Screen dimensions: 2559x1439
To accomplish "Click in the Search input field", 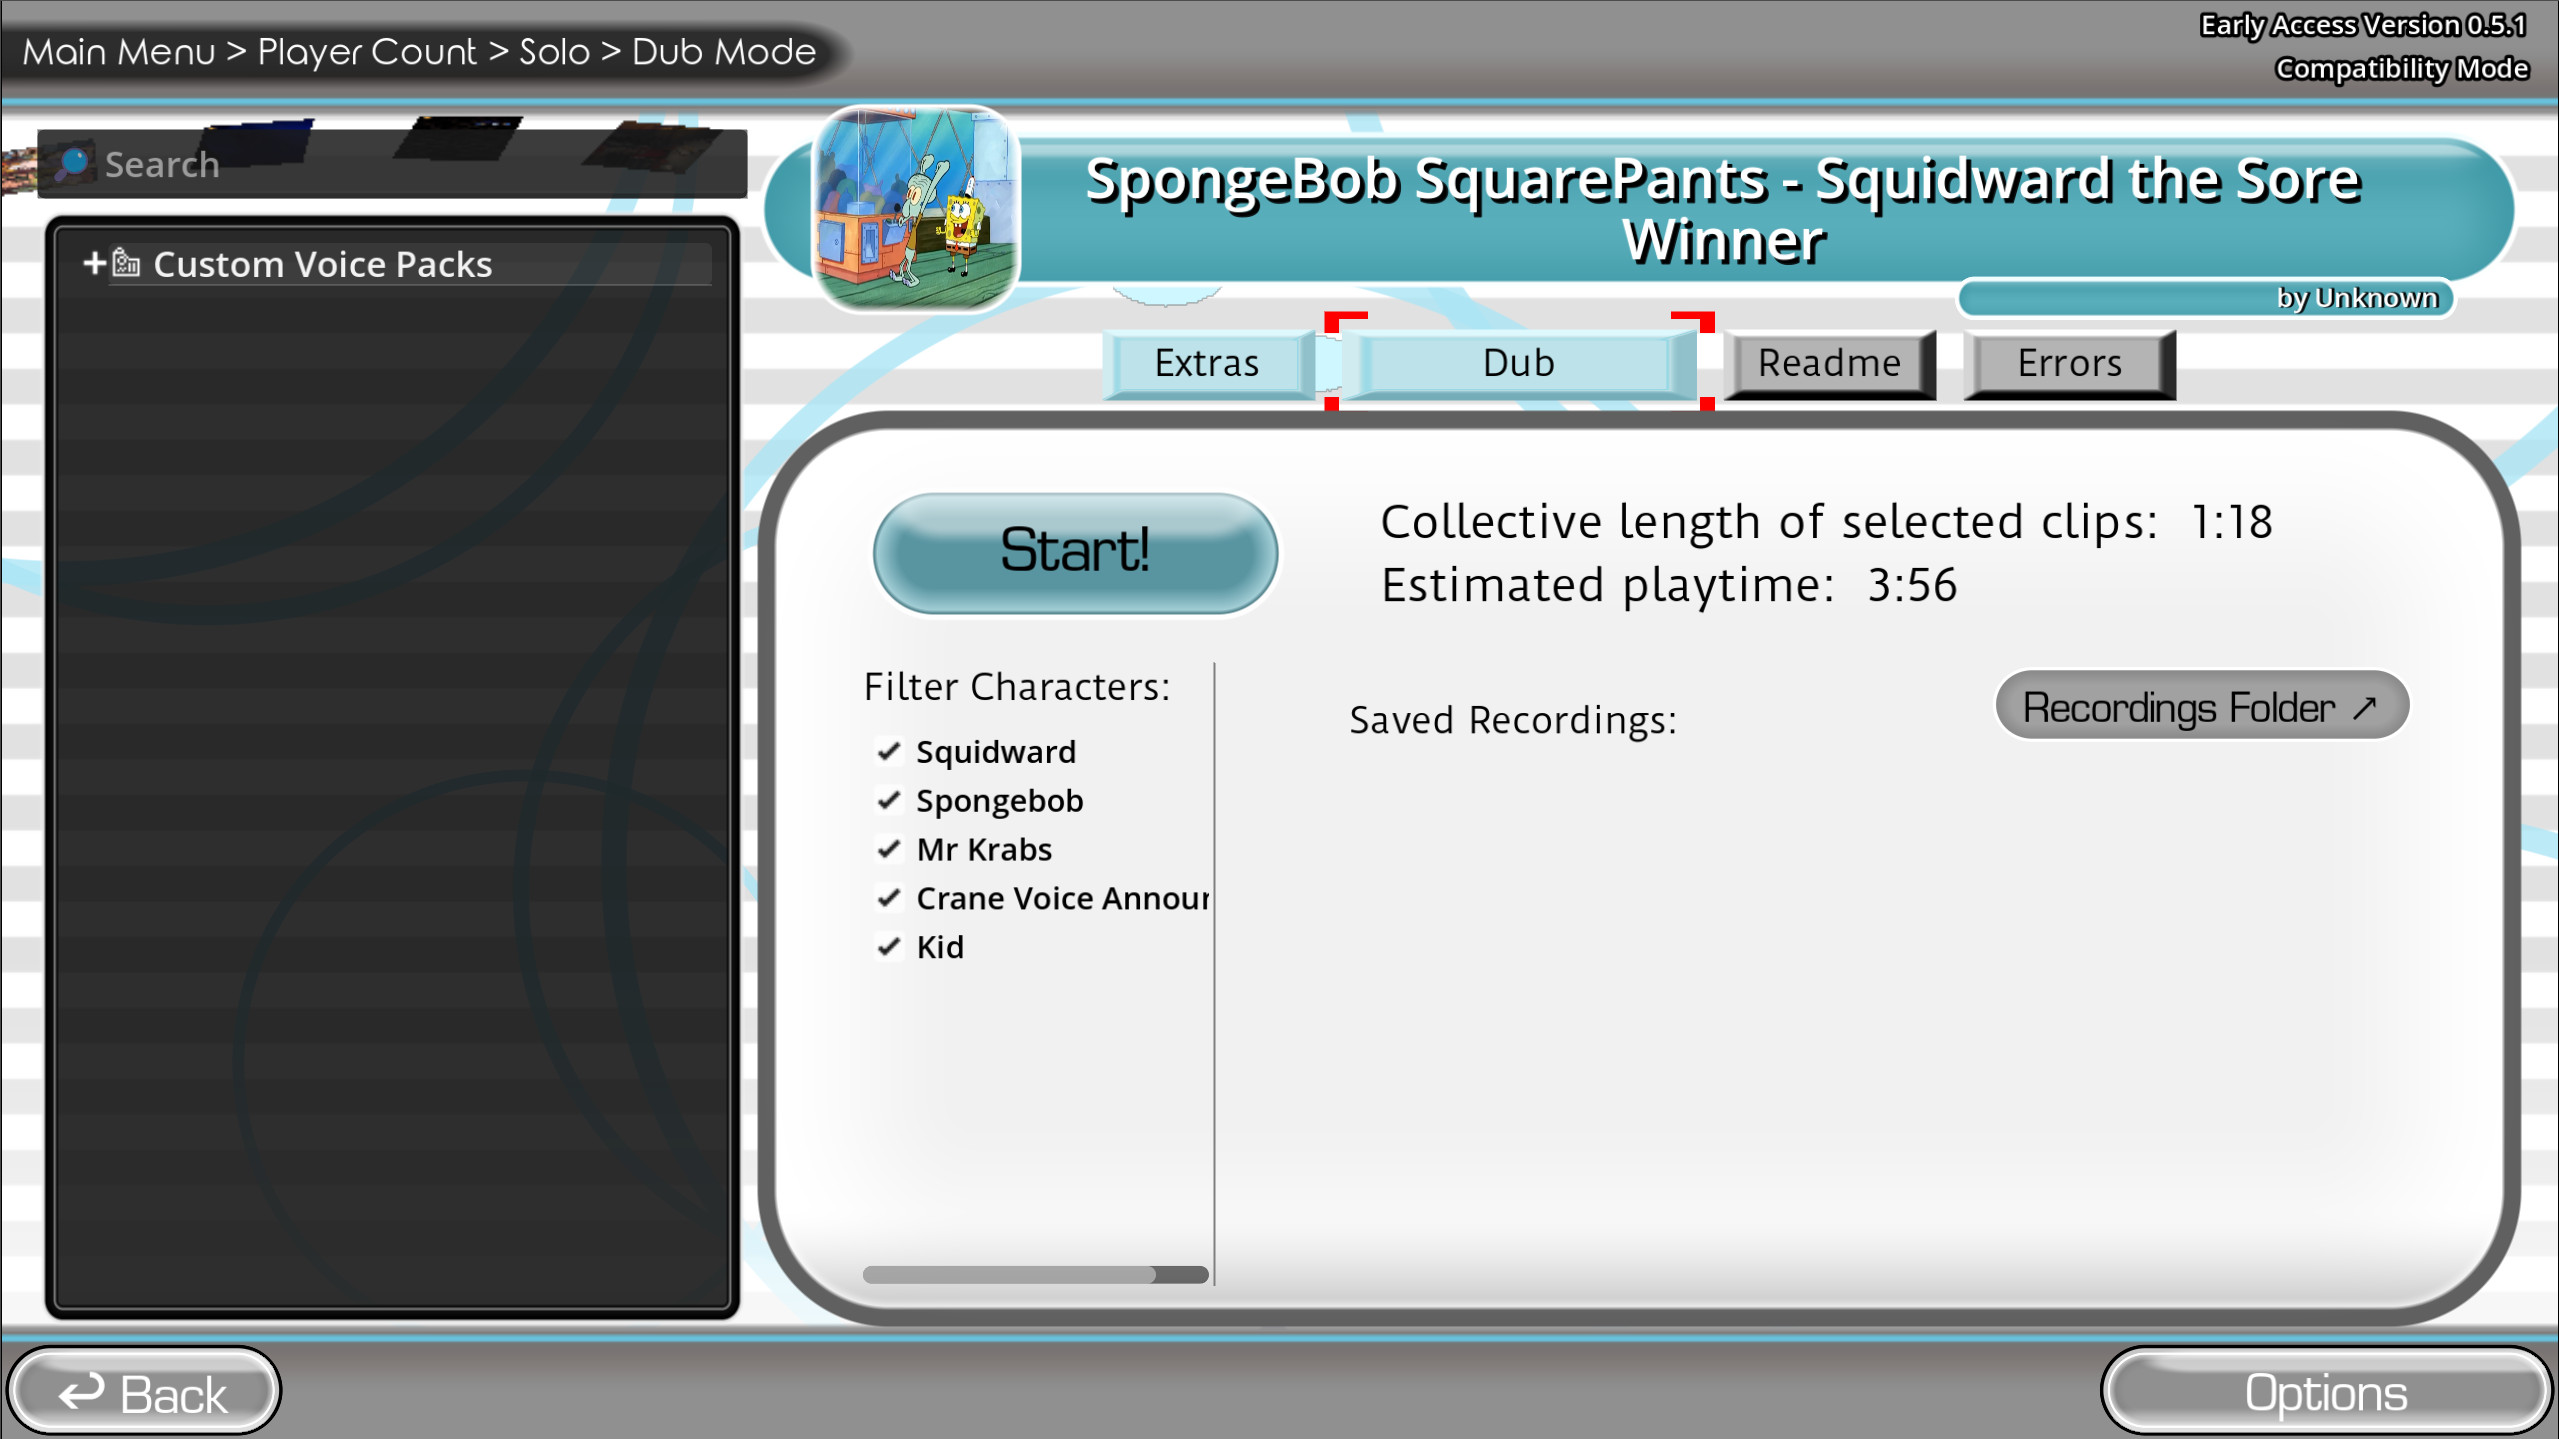I will click(392, 164).
